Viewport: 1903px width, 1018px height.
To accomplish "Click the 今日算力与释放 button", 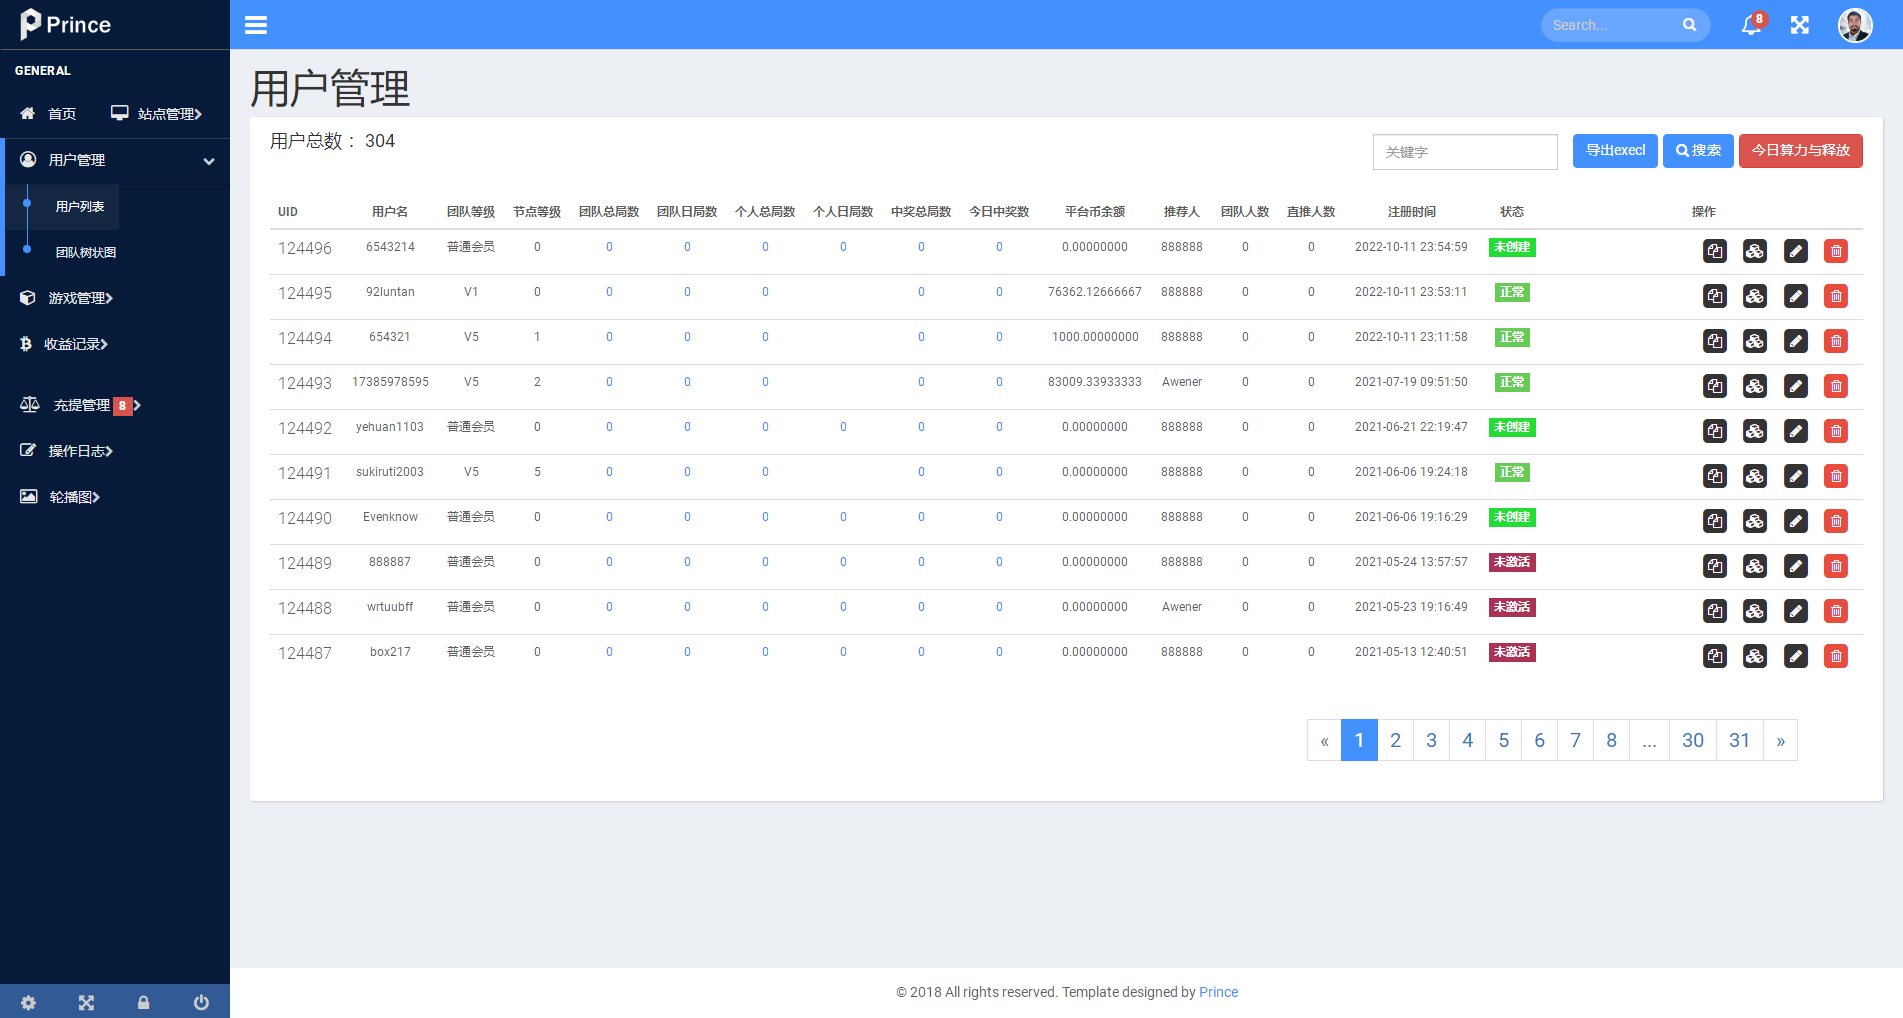I will pos(1801,151).
